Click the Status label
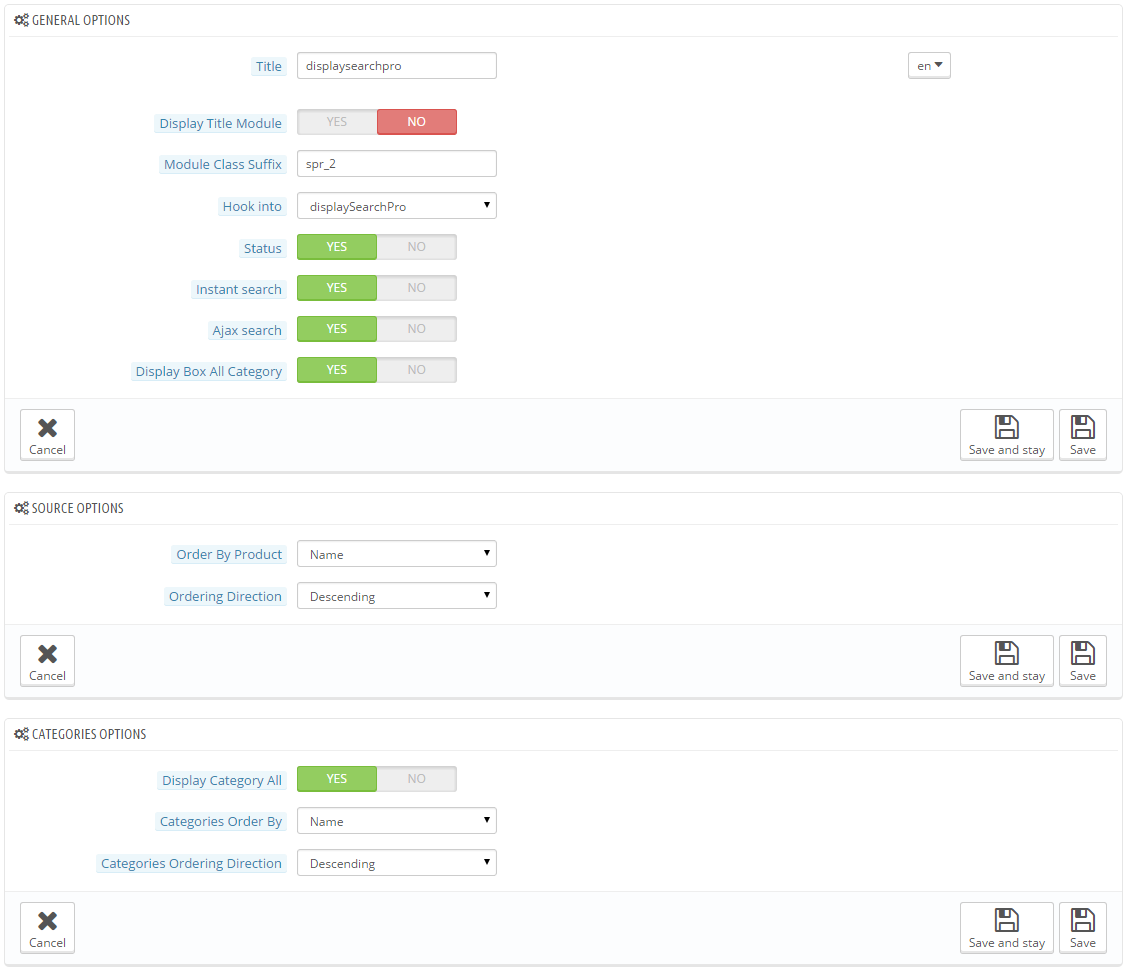This screenshot has width=1128, height=970. (x=262, y=248)
